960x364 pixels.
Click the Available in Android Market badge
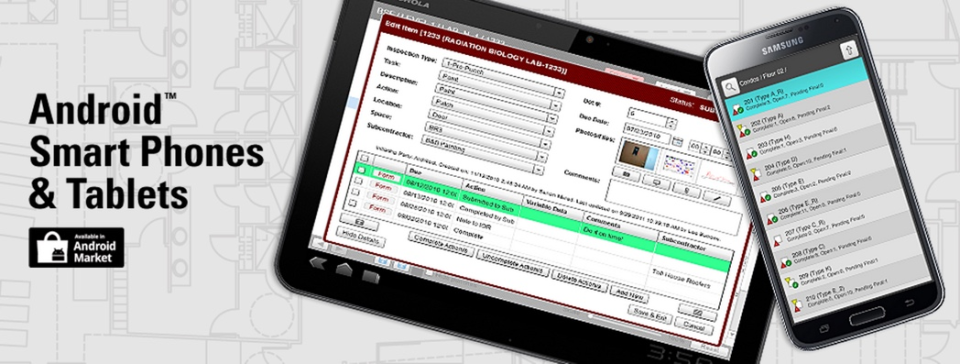[77, 248]
